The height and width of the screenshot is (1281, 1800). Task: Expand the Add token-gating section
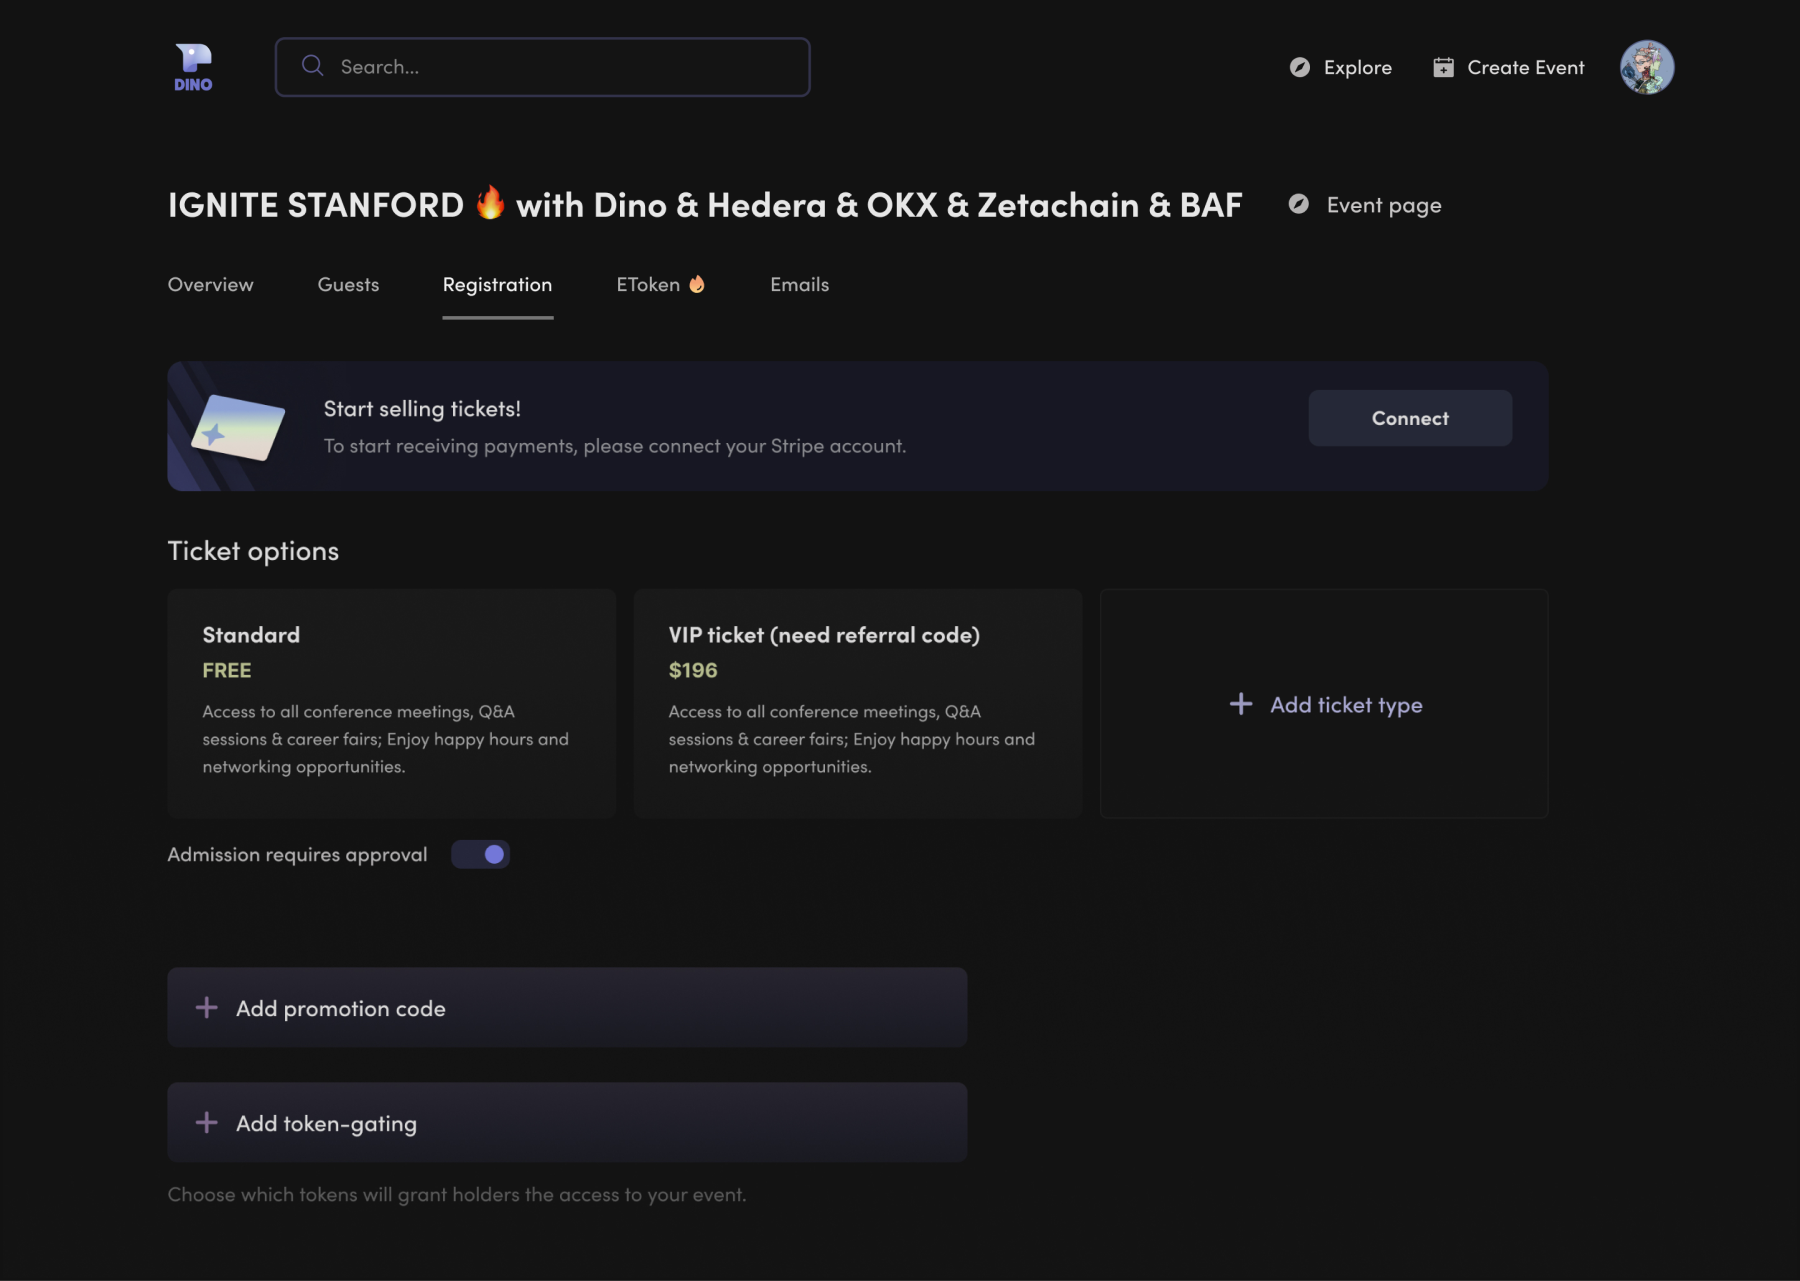tap(567, 1122)
